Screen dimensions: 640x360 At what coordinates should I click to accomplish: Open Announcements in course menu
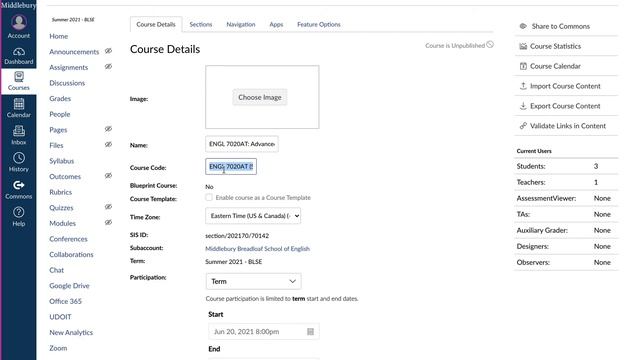pyautogui.click(x=74, y=52)
